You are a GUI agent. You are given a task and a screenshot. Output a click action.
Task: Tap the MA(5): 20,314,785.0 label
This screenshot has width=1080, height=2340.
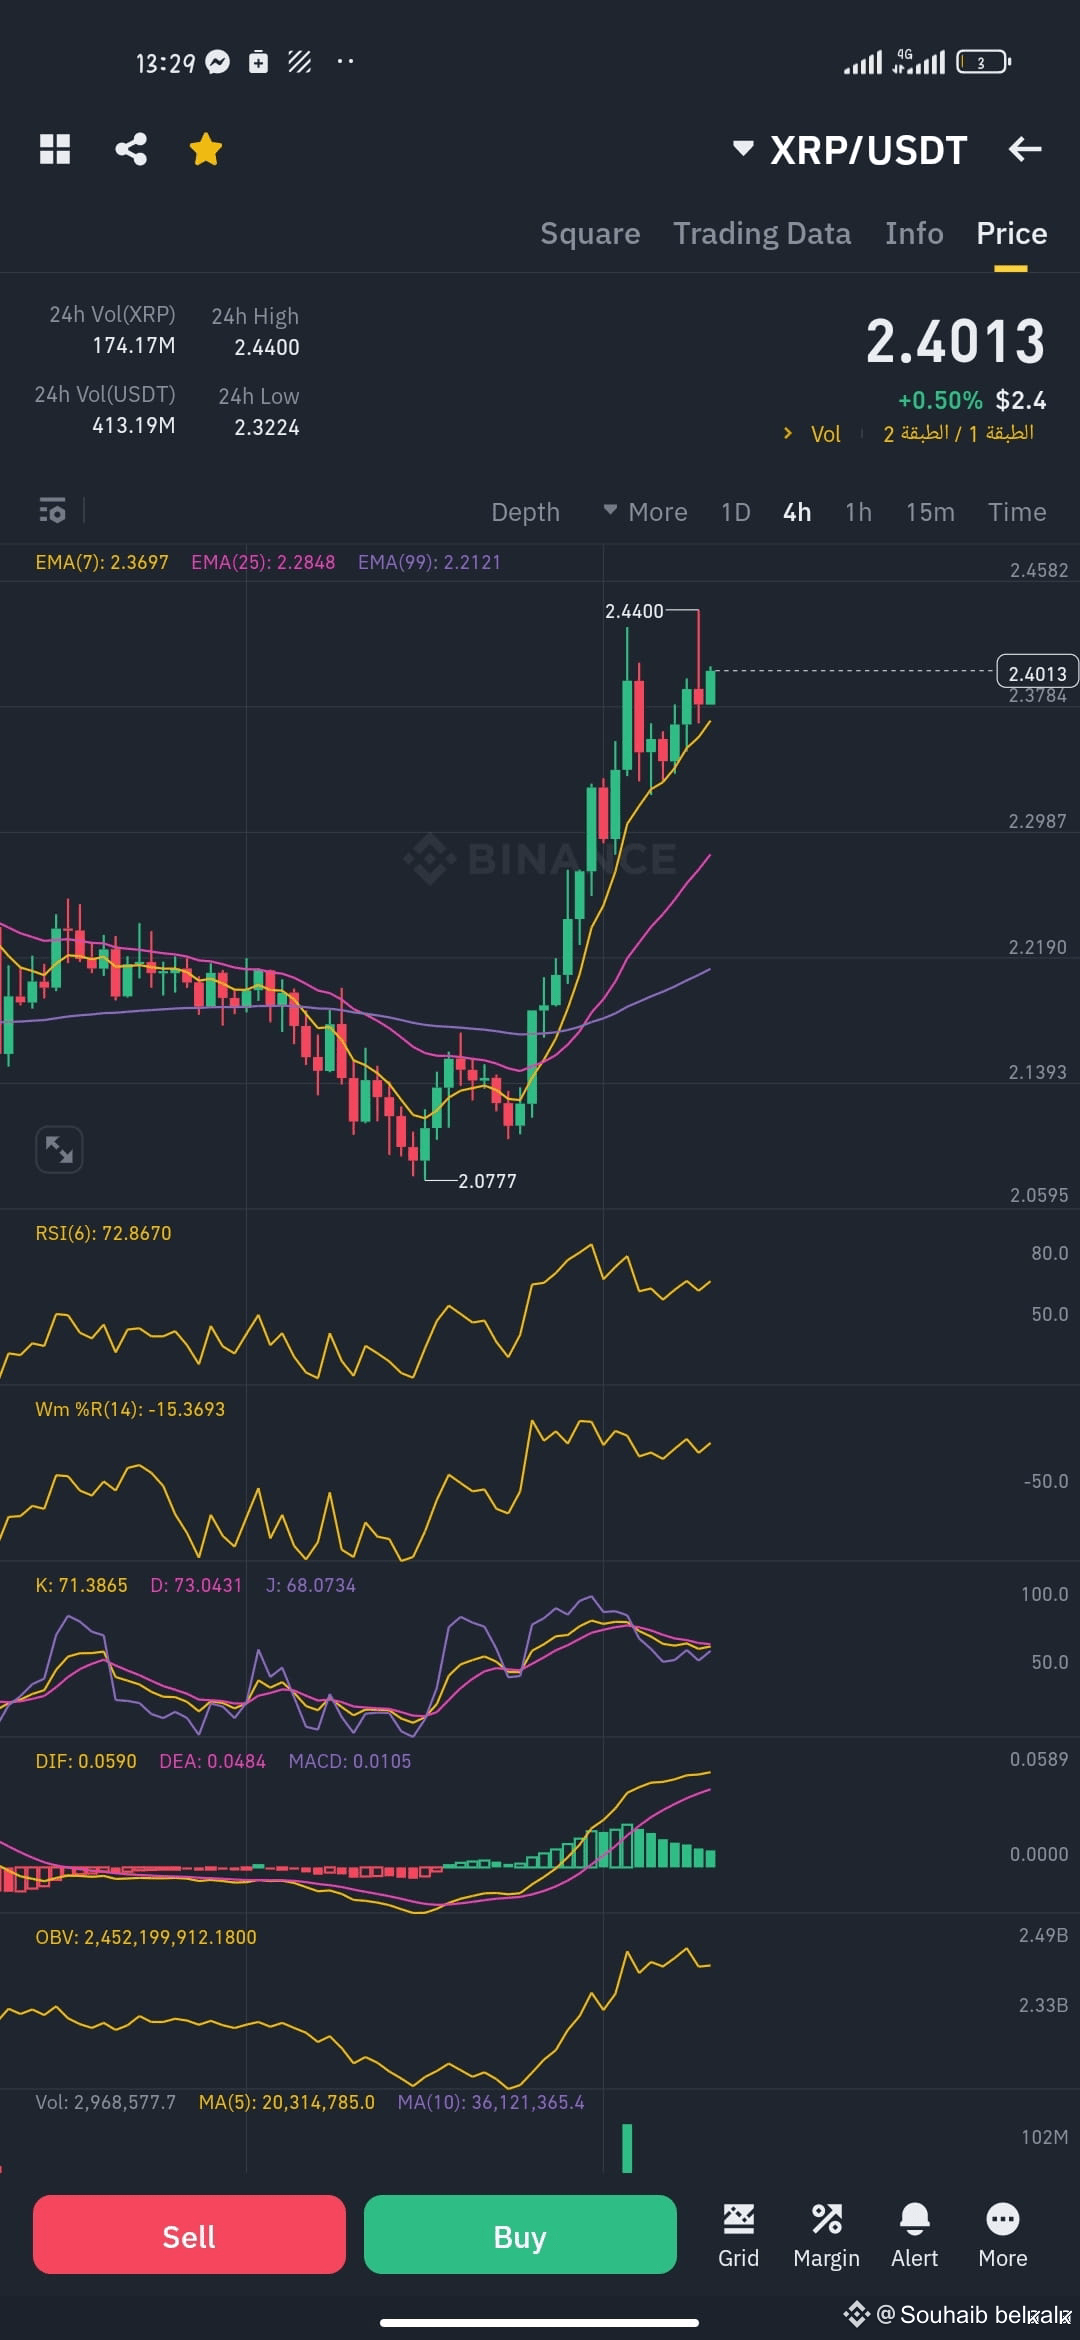pyautogui.click(x=287, y=2102)
